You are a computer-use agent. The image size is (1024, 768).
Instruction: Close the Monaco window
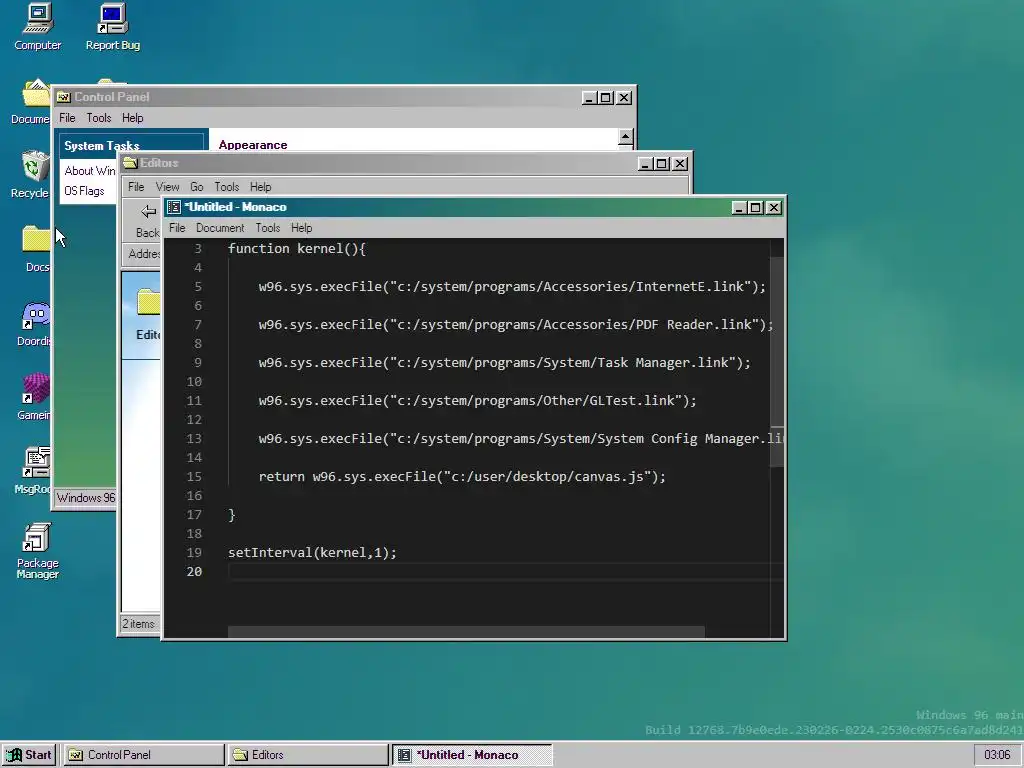(774, 208)
